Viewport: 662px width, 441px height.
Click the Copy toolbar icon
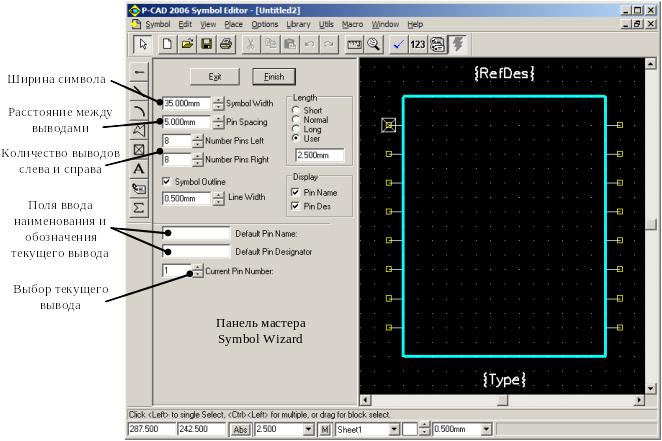pos(270,44)
